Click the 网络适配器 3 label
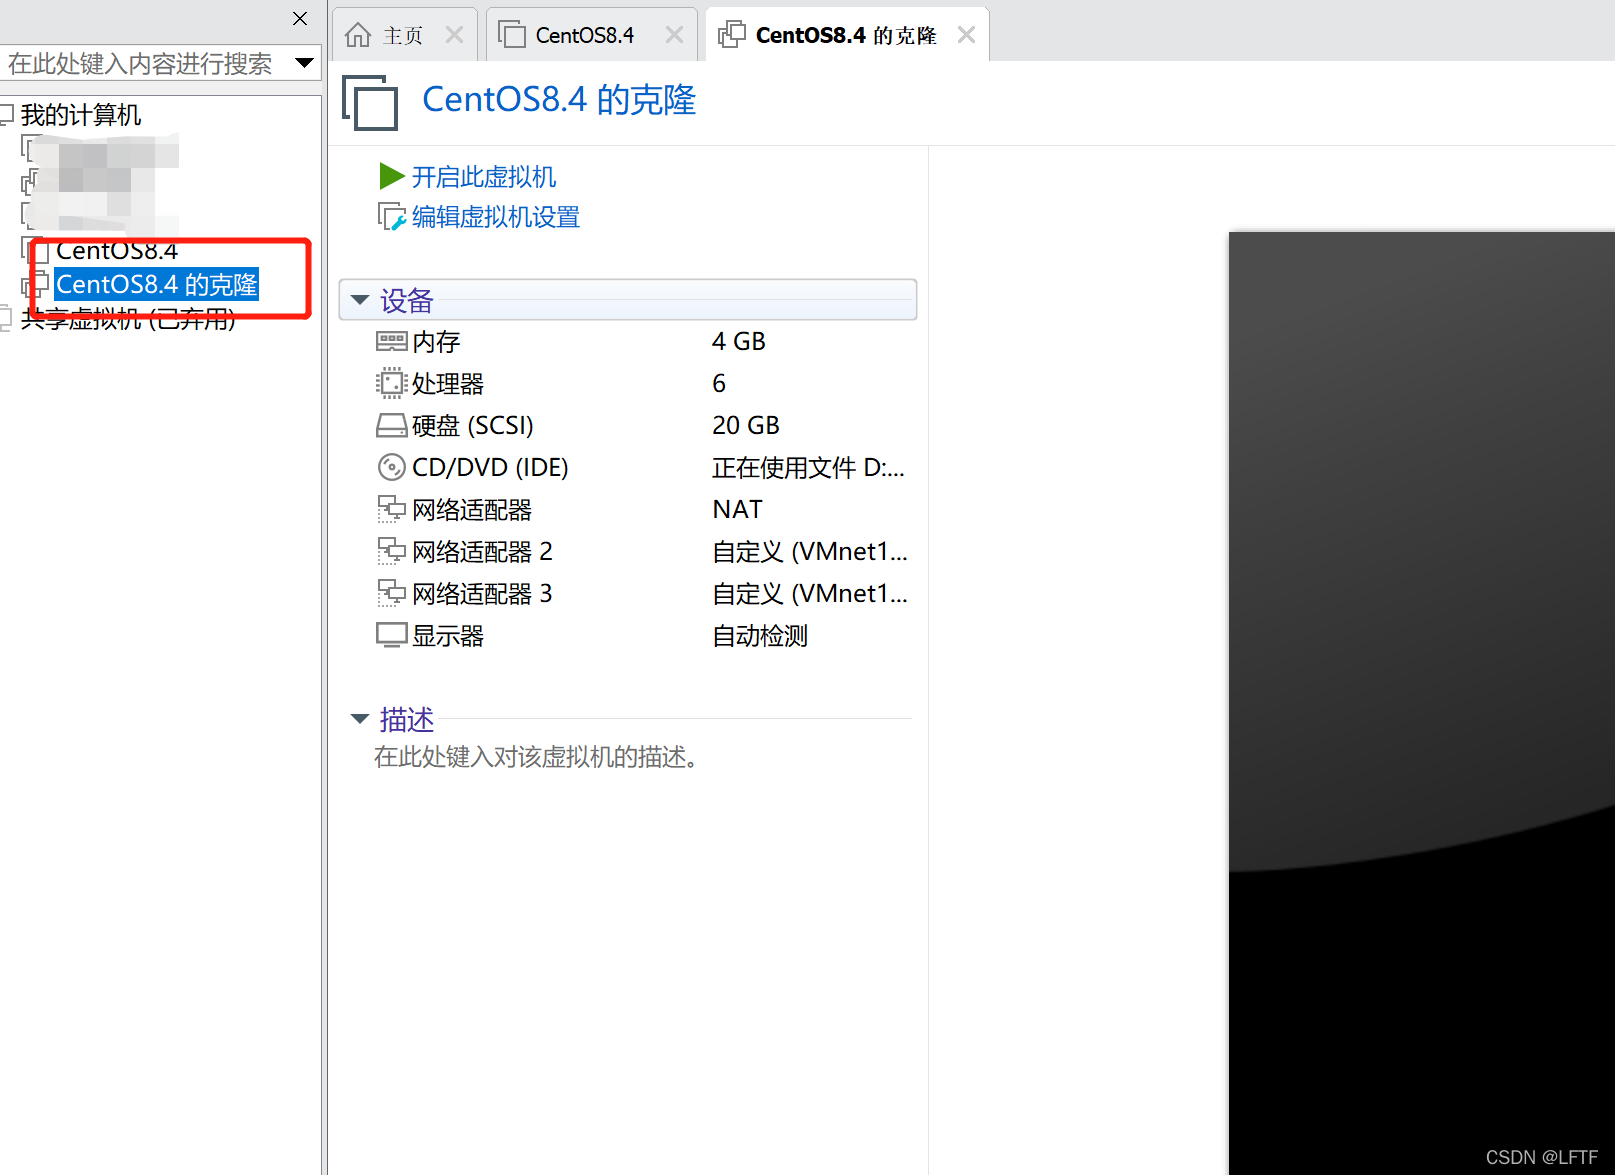Viewport: 1615px width, 1175px height. pyautogui.click(x=482, y=594)
